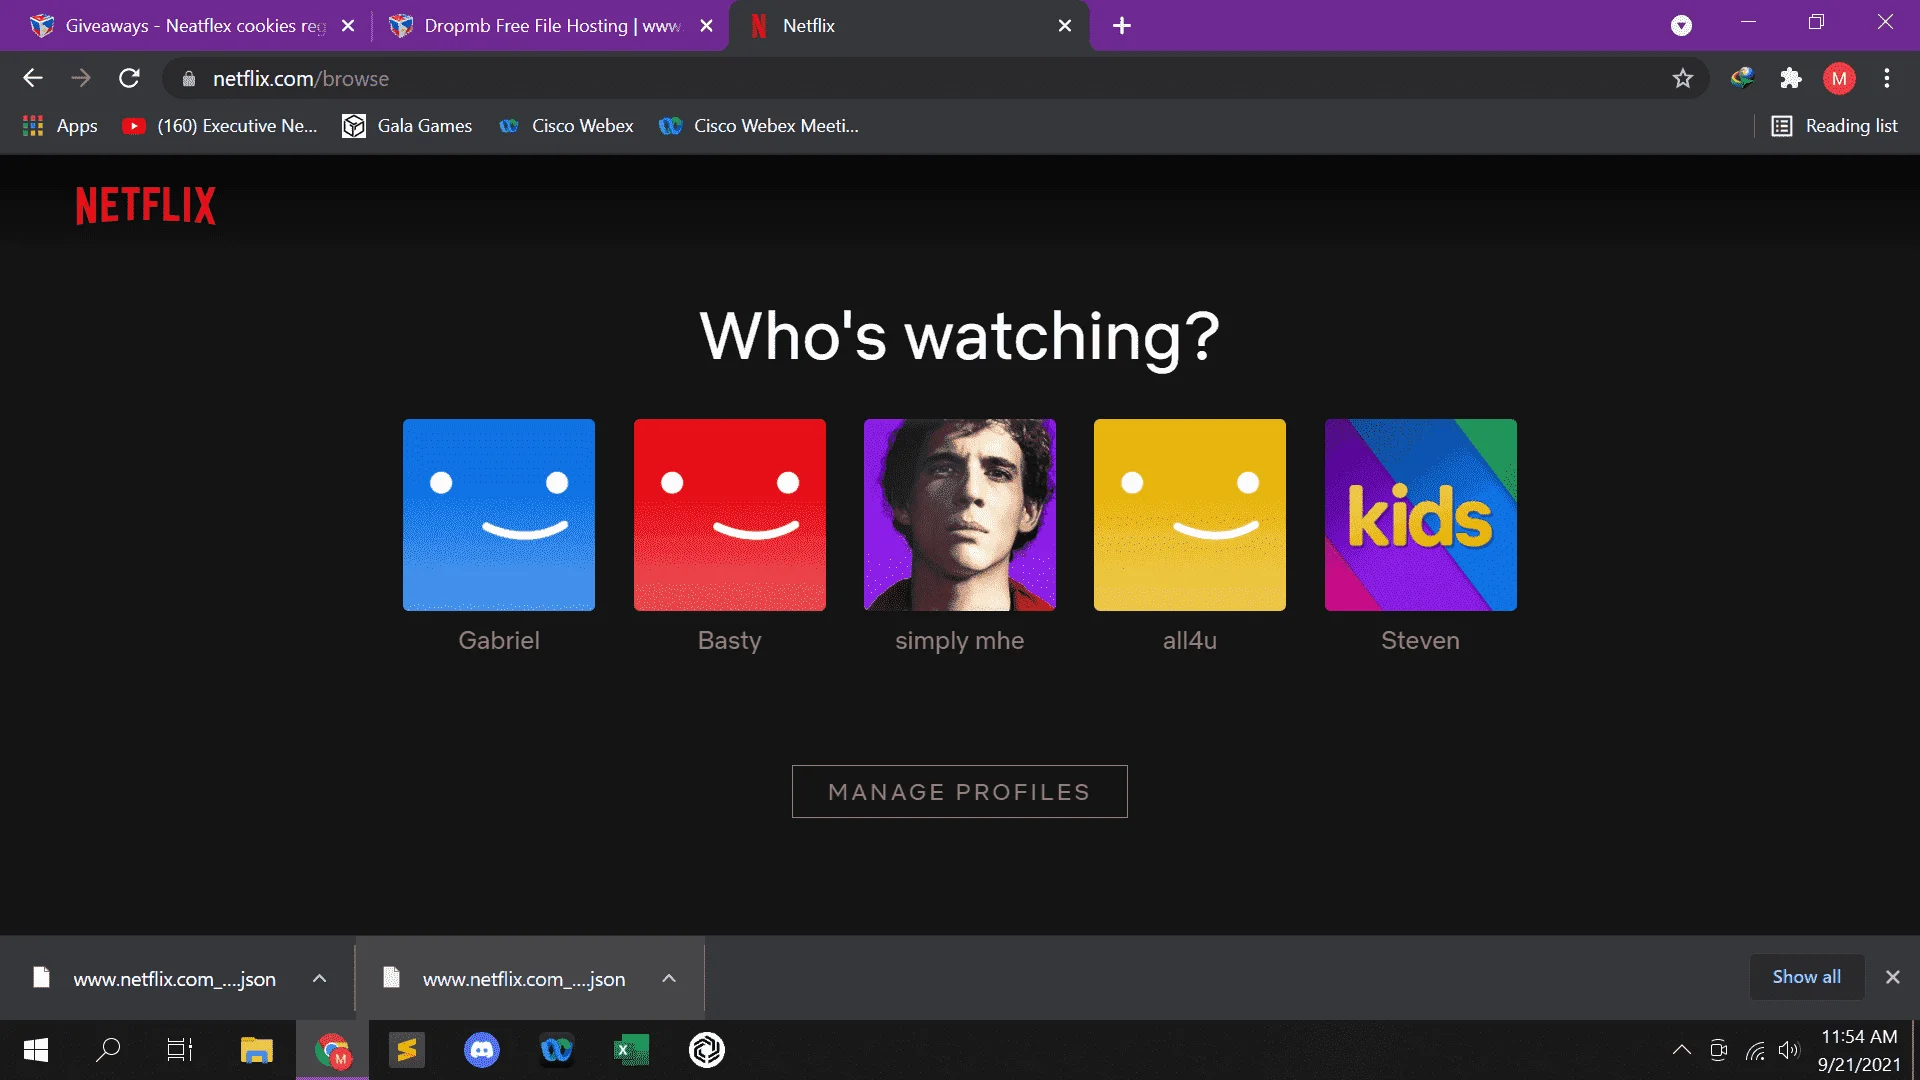Go back with the browser back arrow
The image size is (1920, 1080).
(33, 78)
